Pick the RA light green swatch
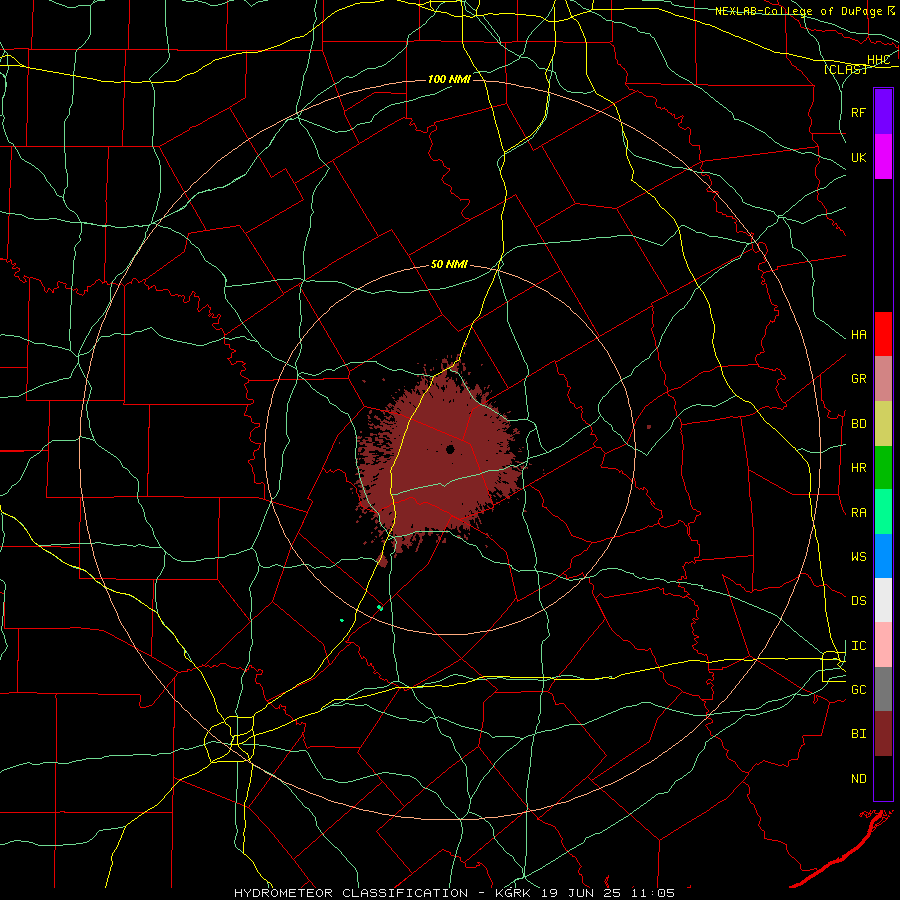Screen dimensions: 900x900 pos(883,512)
